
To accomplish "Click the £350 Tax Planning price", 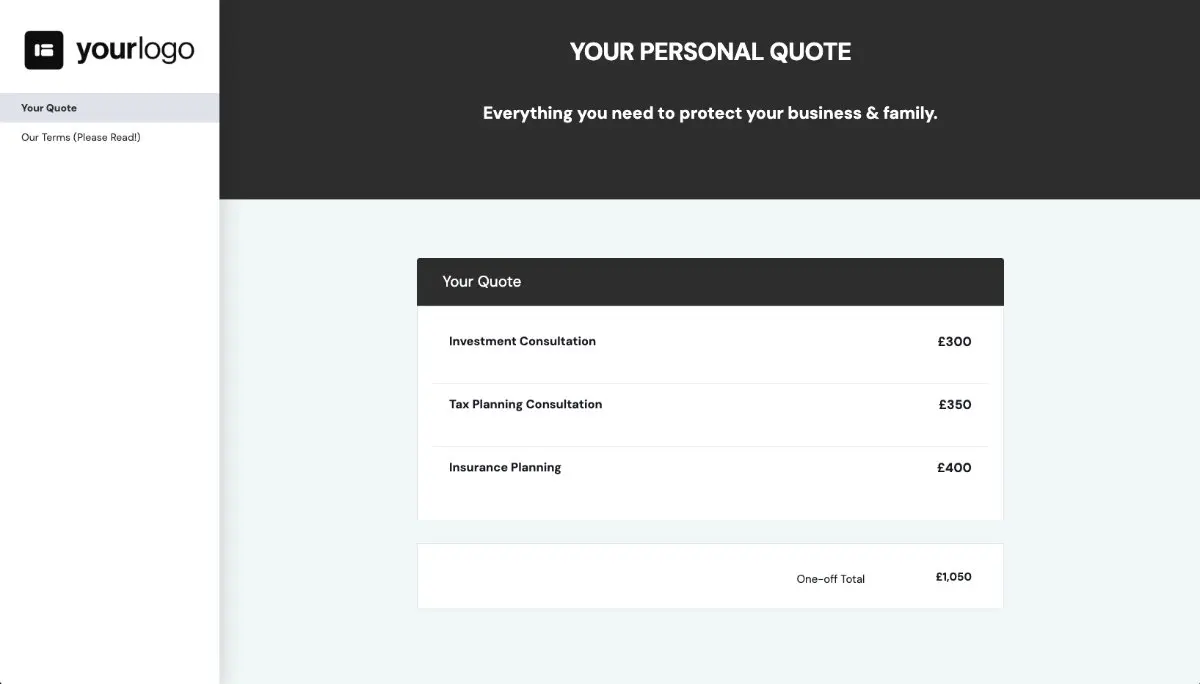I will point(954,404).
